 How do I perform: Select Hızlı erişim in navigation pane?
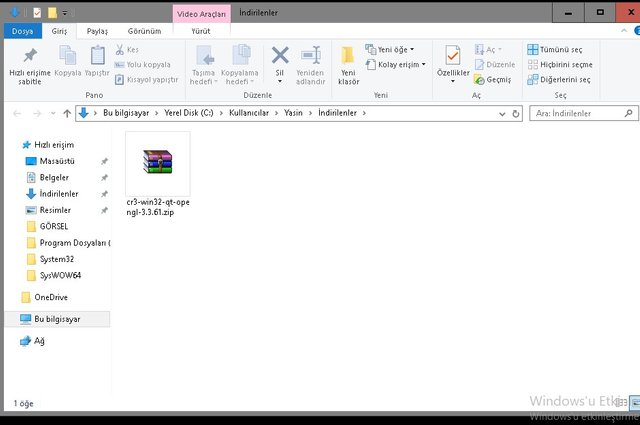click(x=49, y=145)
